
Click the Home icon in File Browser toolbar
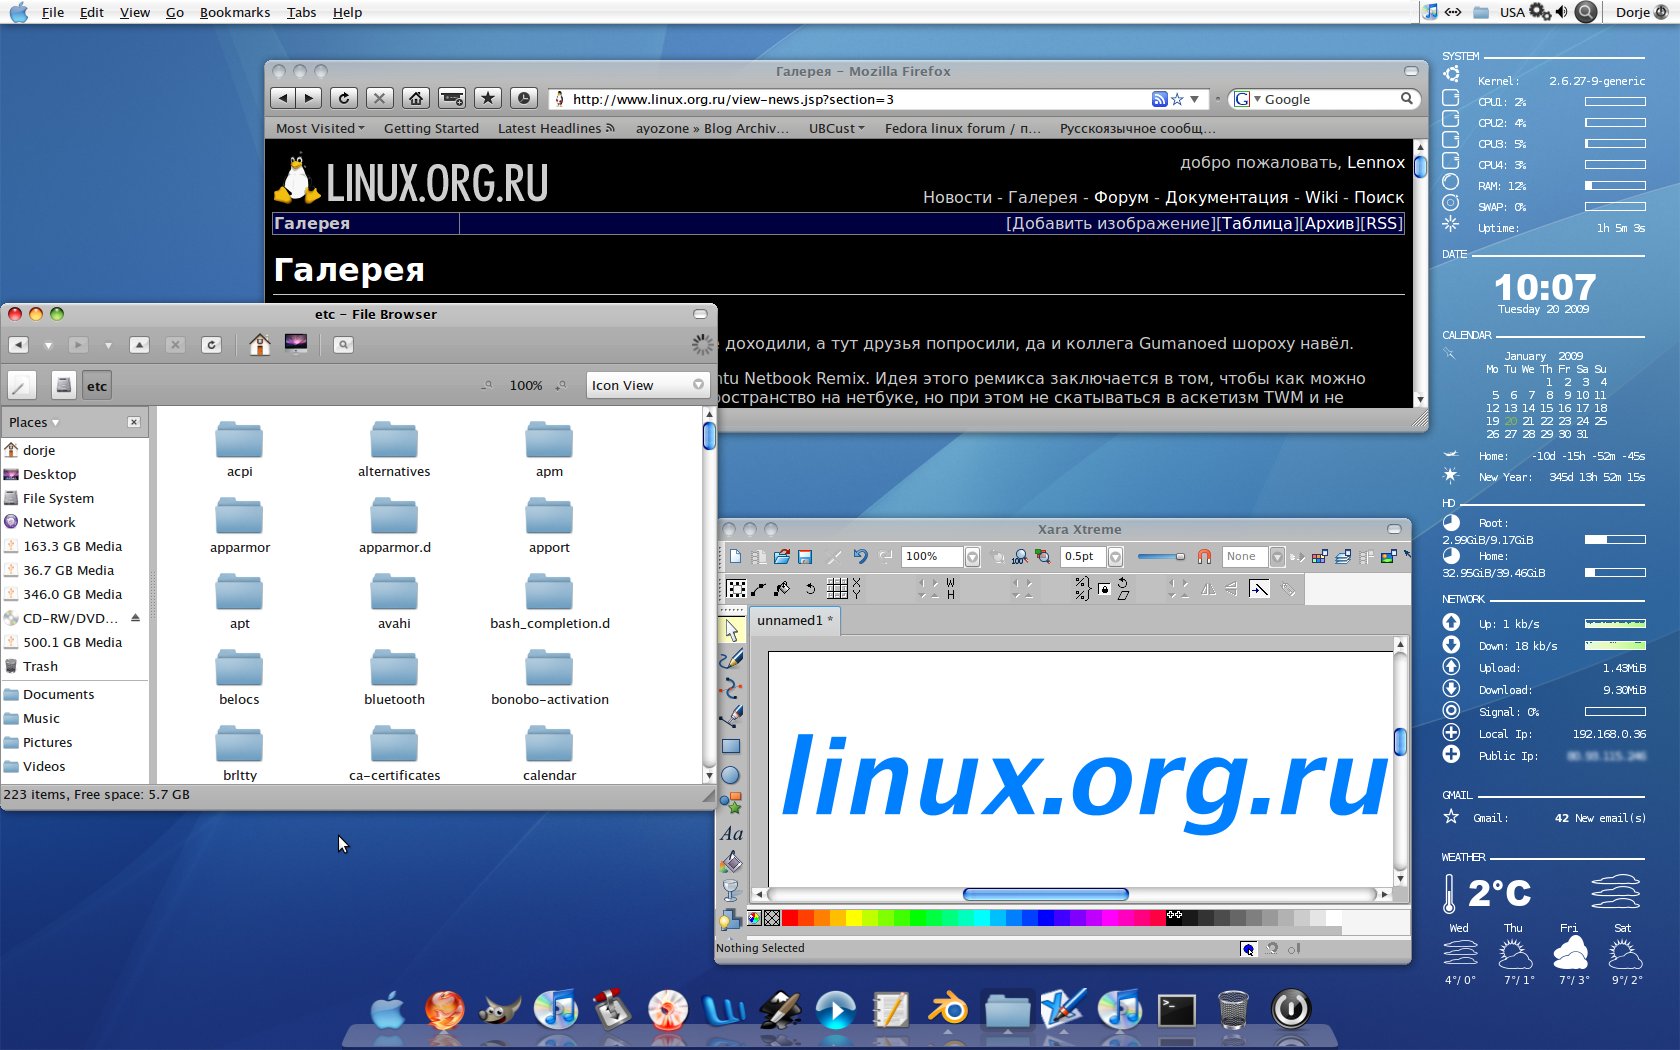coord(260,345)
